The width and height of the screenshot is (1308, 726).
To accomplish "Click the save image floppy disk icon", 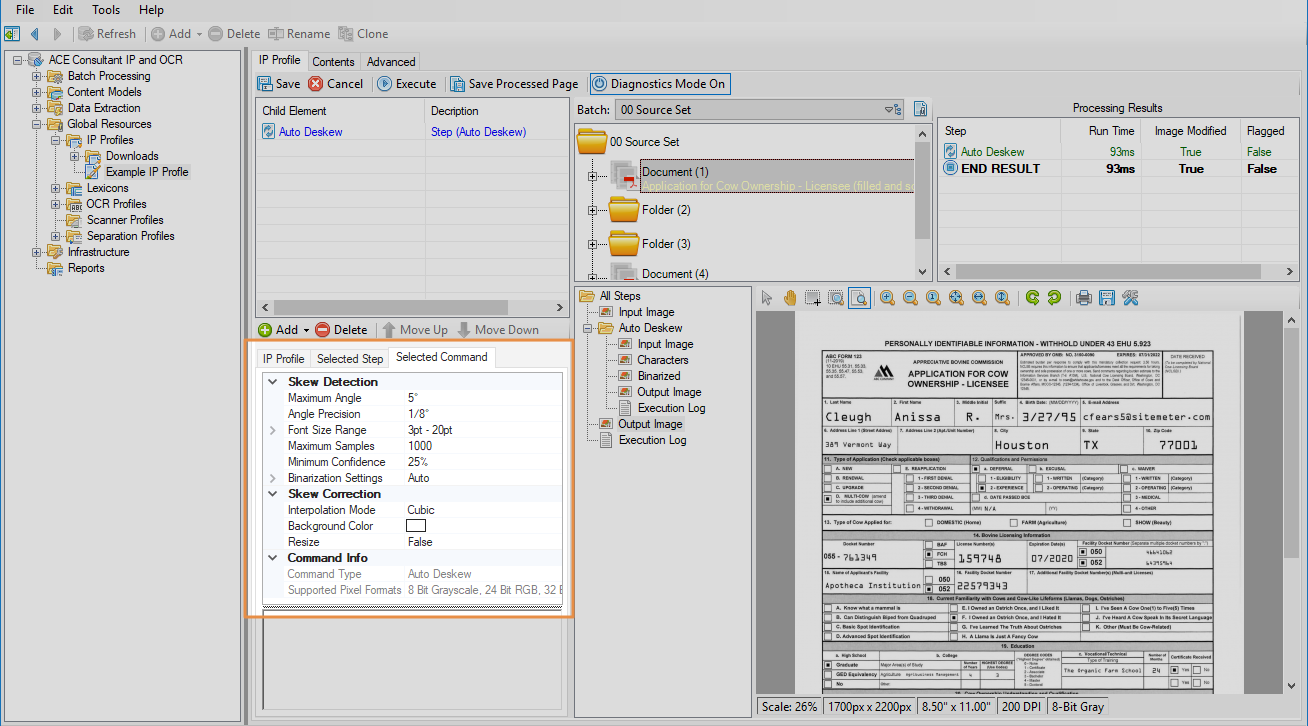I will pos(1107,297).
